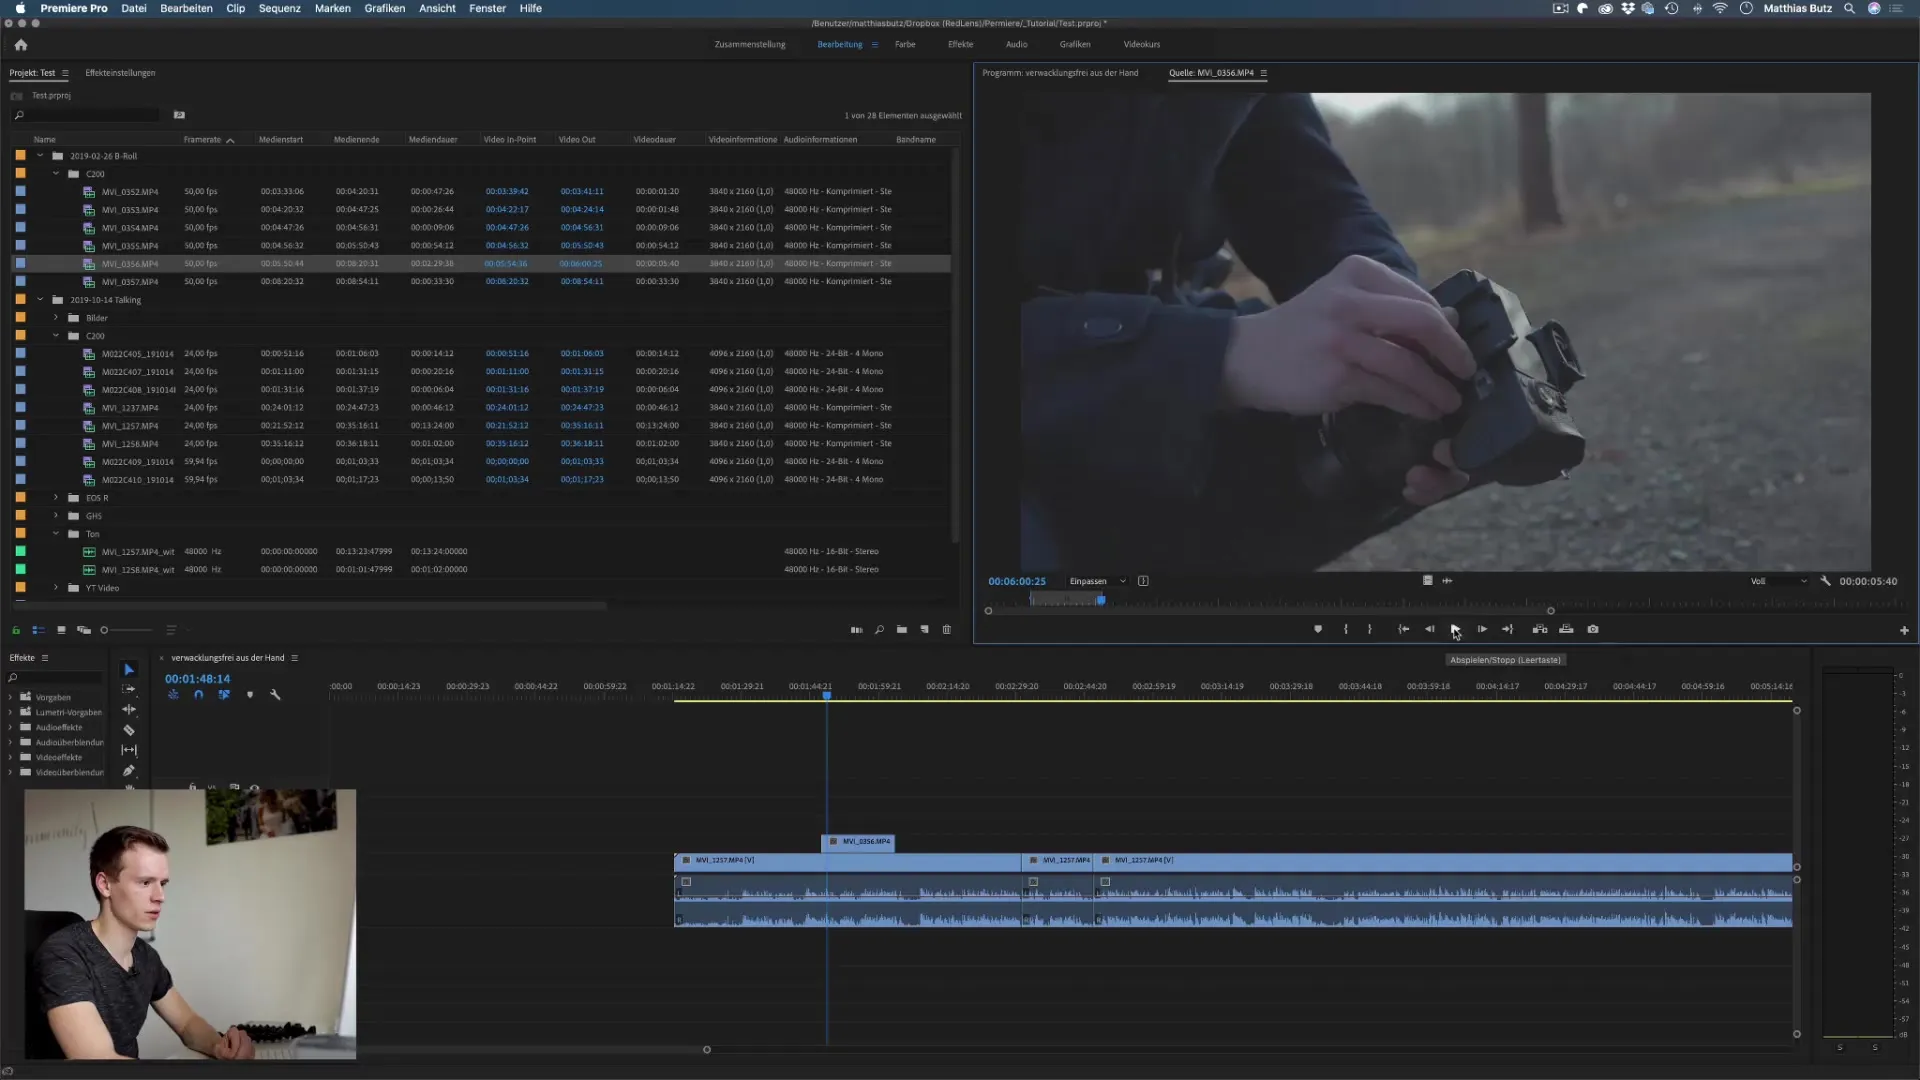Screen dimensions: 1920x1080
Task: Click automate to sequence icon
Action: [x=856, y=630]
